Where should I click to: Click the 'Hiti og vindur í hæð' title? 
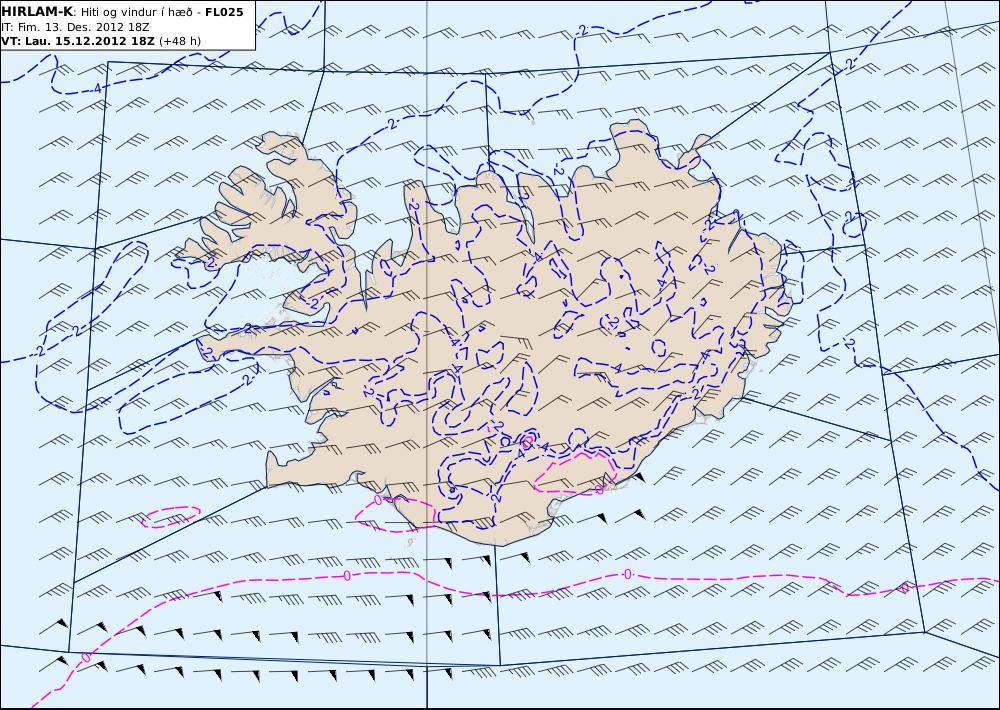pyautogui.click(x=136, y=13)
